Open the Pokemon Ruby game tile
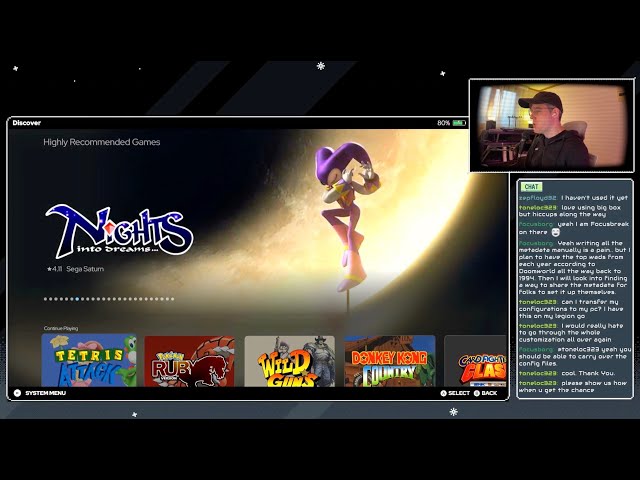This screenshot has height=480, width=640. pyautogui.click(x=189, y=361)
